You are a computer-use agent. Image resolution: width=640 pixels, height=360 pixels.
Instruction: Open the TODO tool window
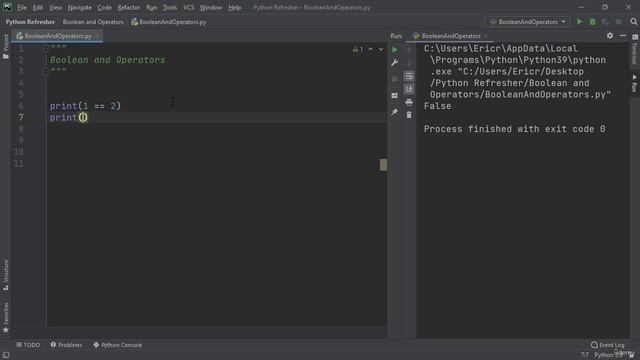[28, 345]
